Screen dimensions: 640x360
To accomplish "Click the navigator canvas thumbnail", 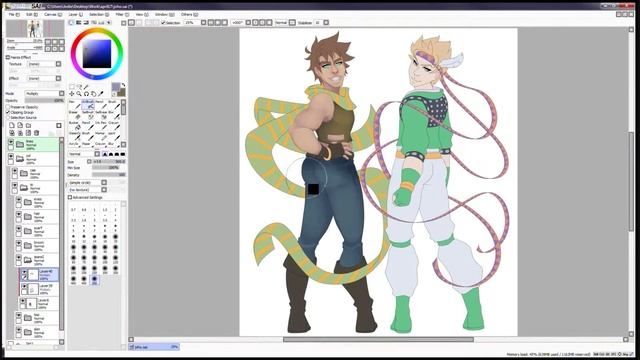I will click(x=35, y=29).
